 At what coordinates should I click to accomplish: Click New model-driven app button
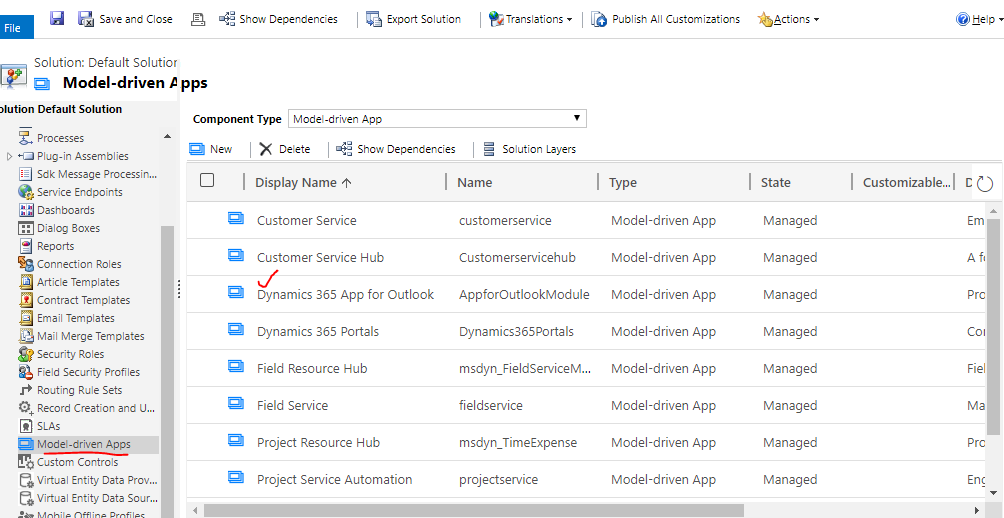point(211,149)
